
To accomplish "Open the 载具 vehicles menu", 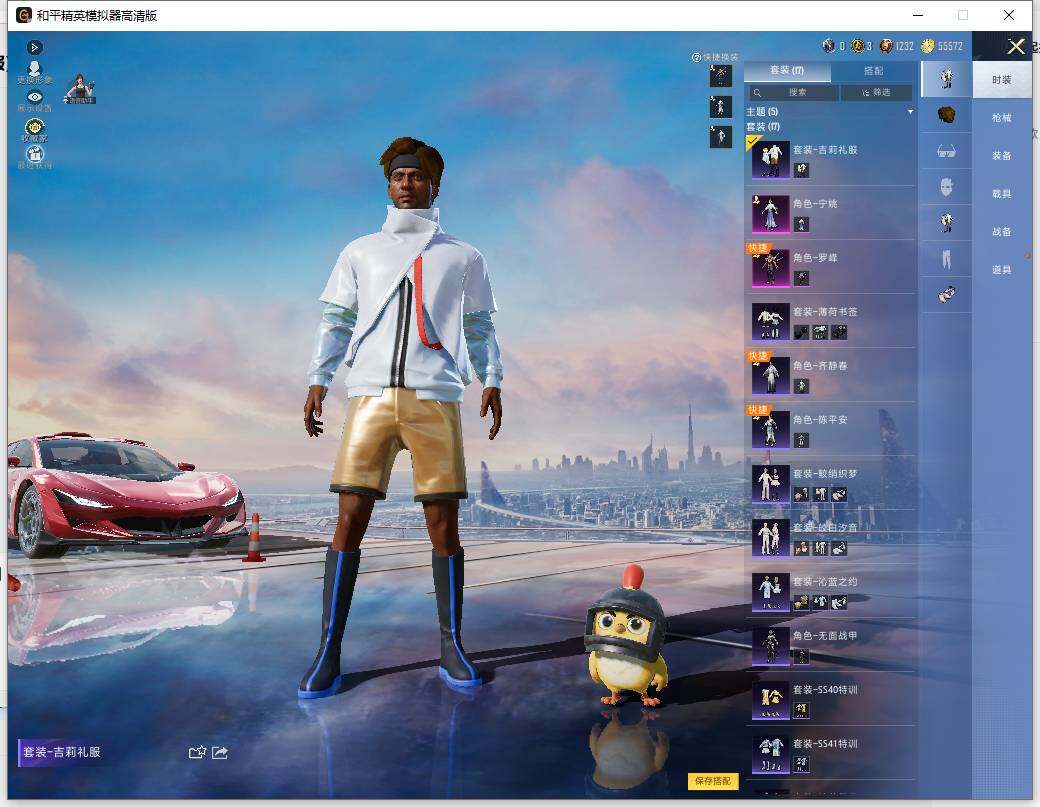I will pos(1002,194).
